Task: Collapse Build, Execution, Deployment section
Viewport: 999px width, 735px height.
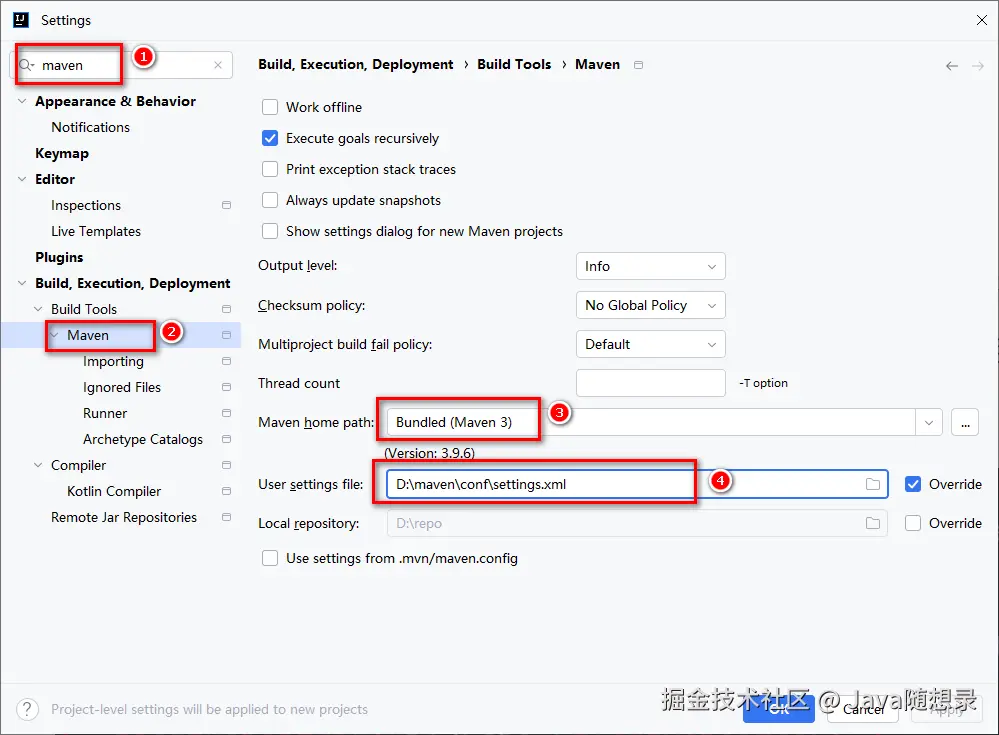Action: (x=22, y=283)
